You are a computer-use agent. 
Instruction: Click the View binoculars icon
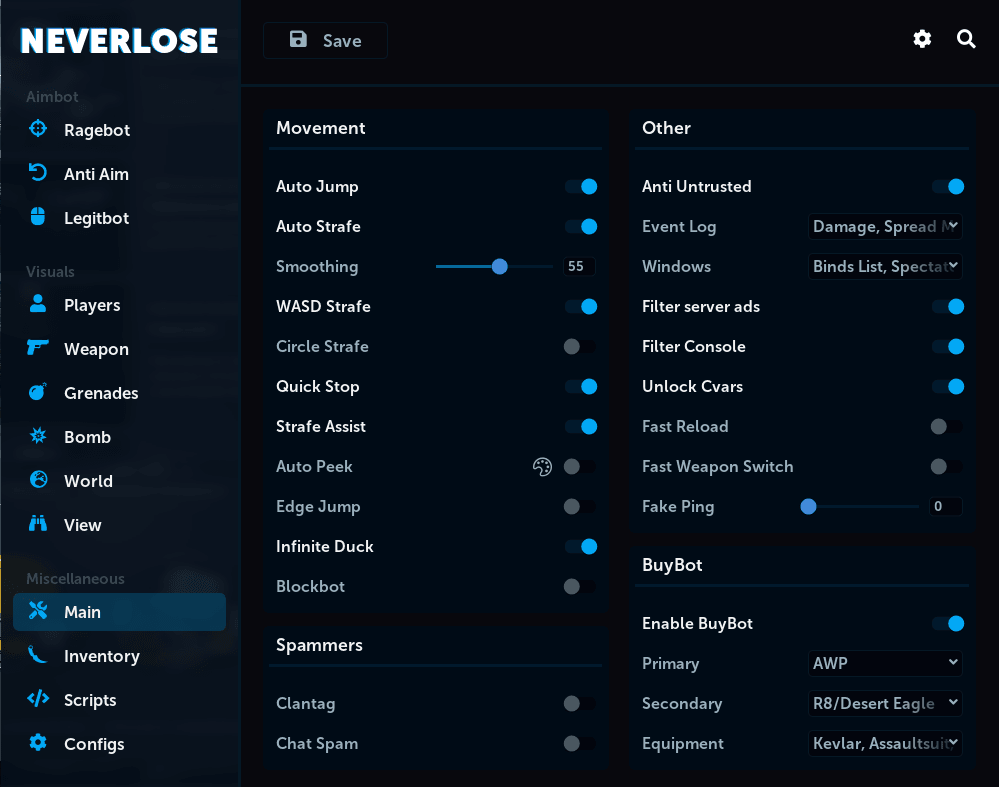38,523
